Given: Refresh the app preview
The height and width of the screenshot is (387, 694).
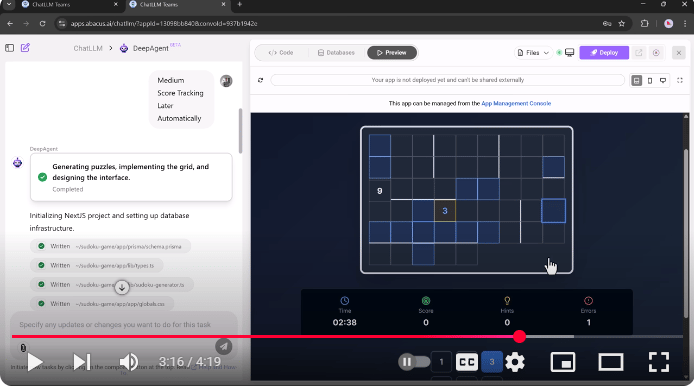Looking at the screenshot, I should click(260, 80).
